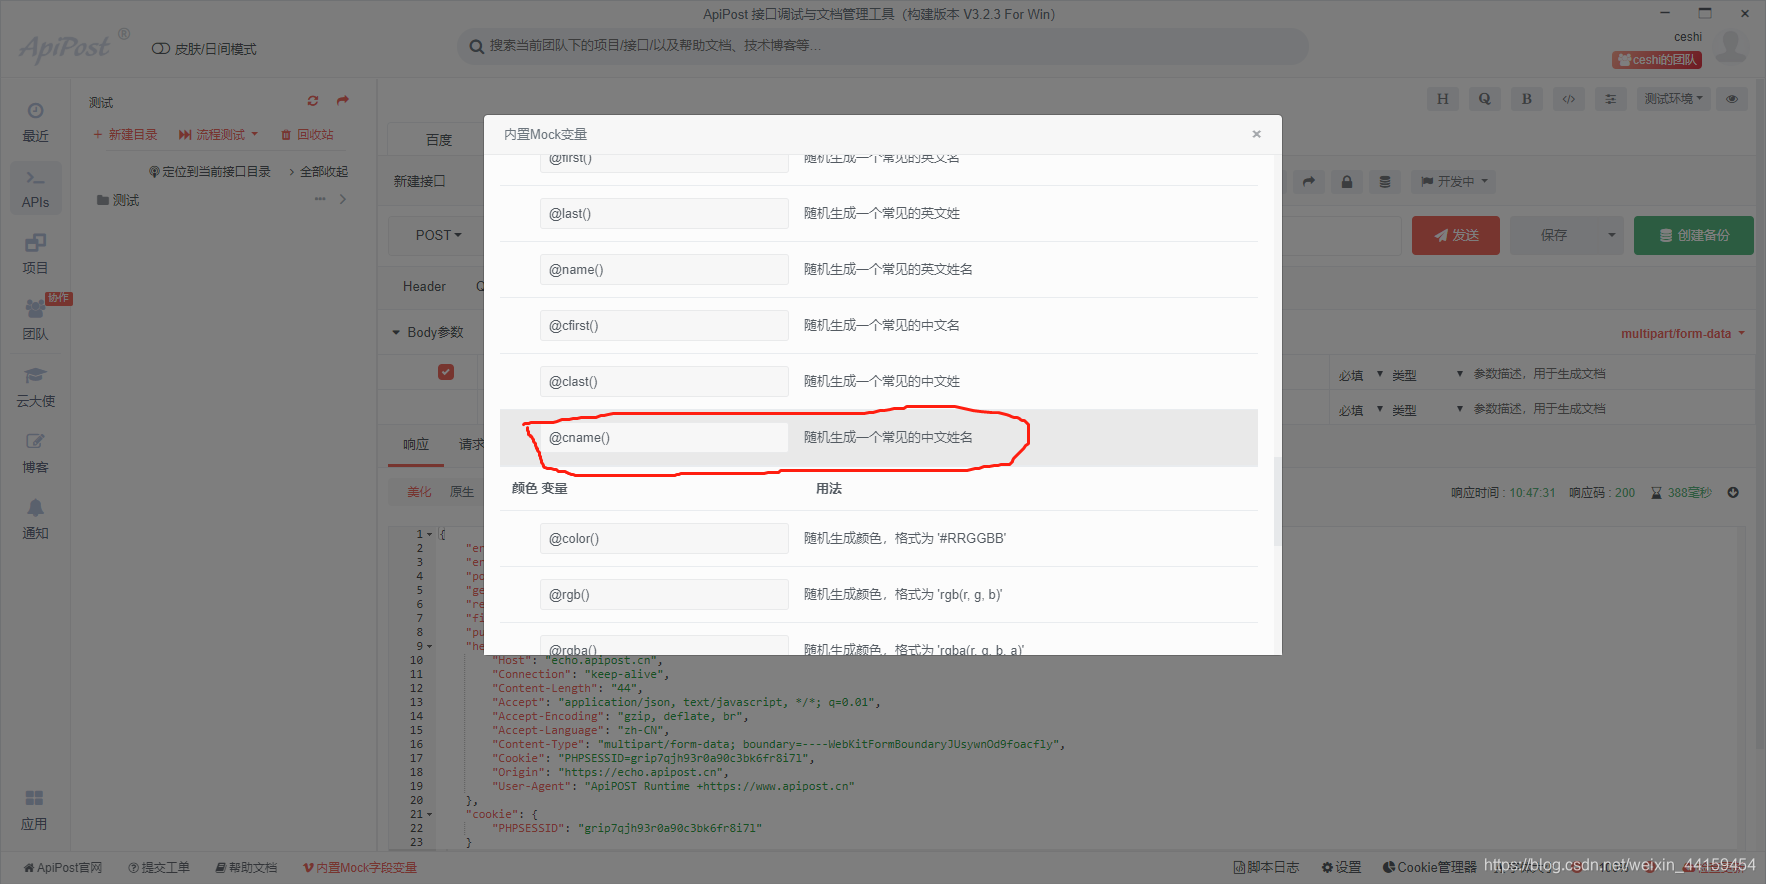Click the 保存 save button
Screen dimensions: 1766x884
[1554, 235]
